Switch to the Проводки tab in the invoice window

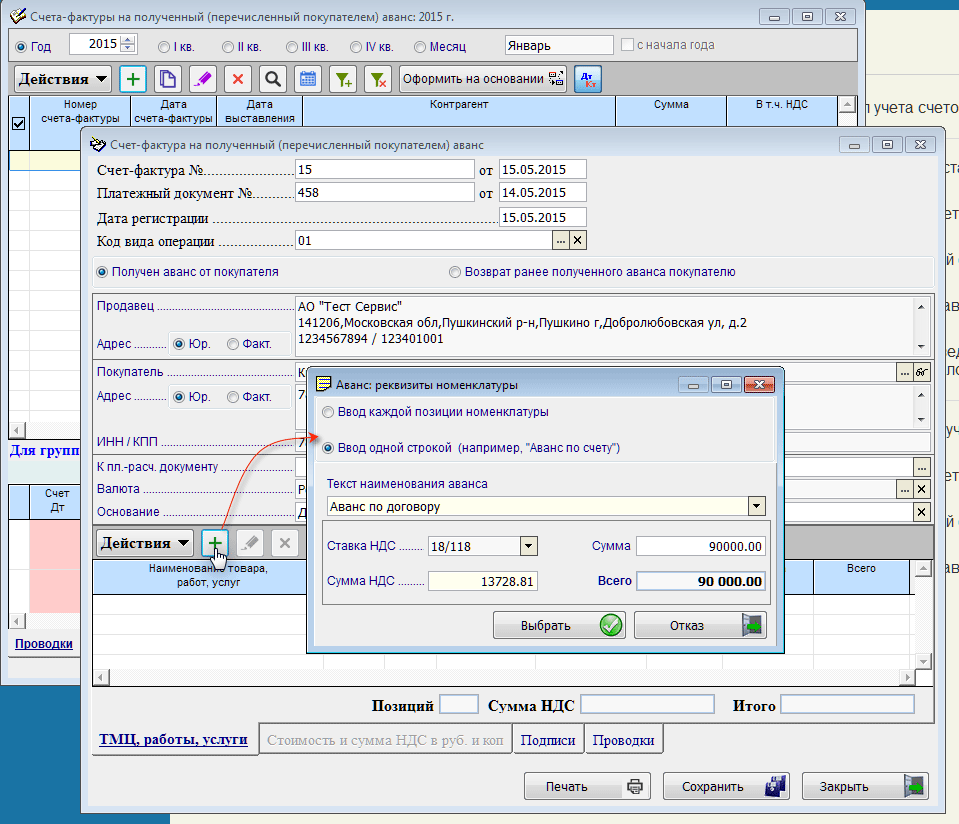(x=623, y=740)
